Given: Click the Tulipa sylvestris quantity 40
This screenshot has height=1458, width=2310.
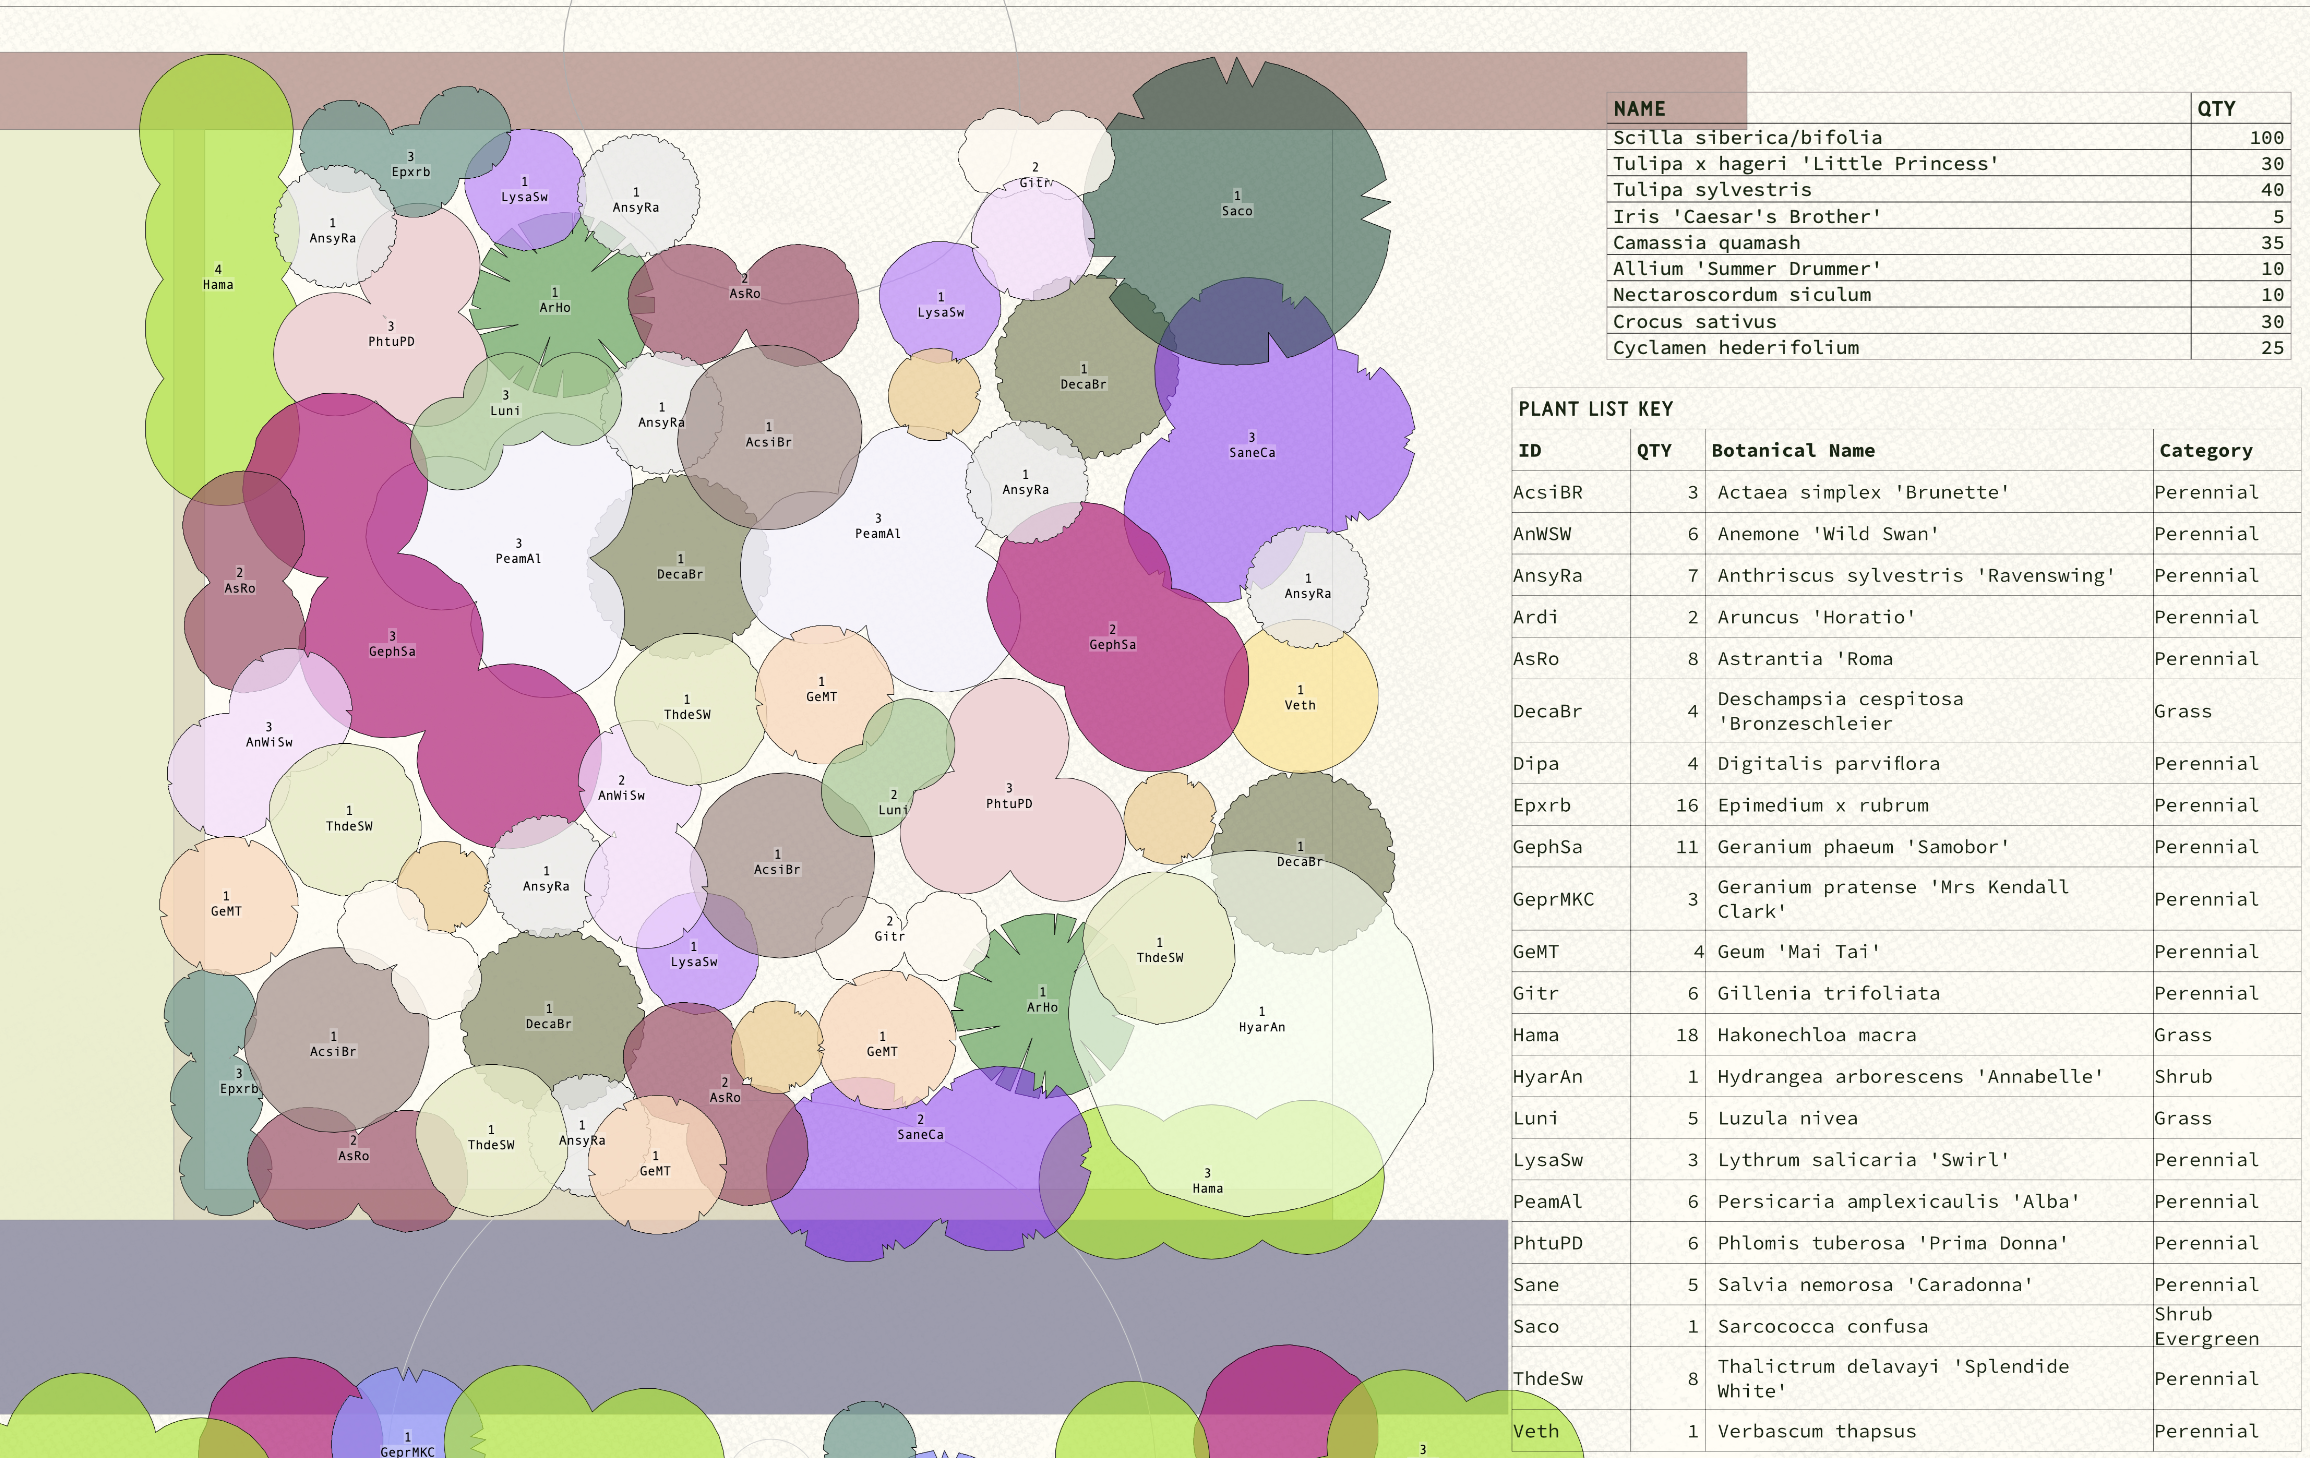Looking at the screenshot, I should click(x=2273, y=190).
